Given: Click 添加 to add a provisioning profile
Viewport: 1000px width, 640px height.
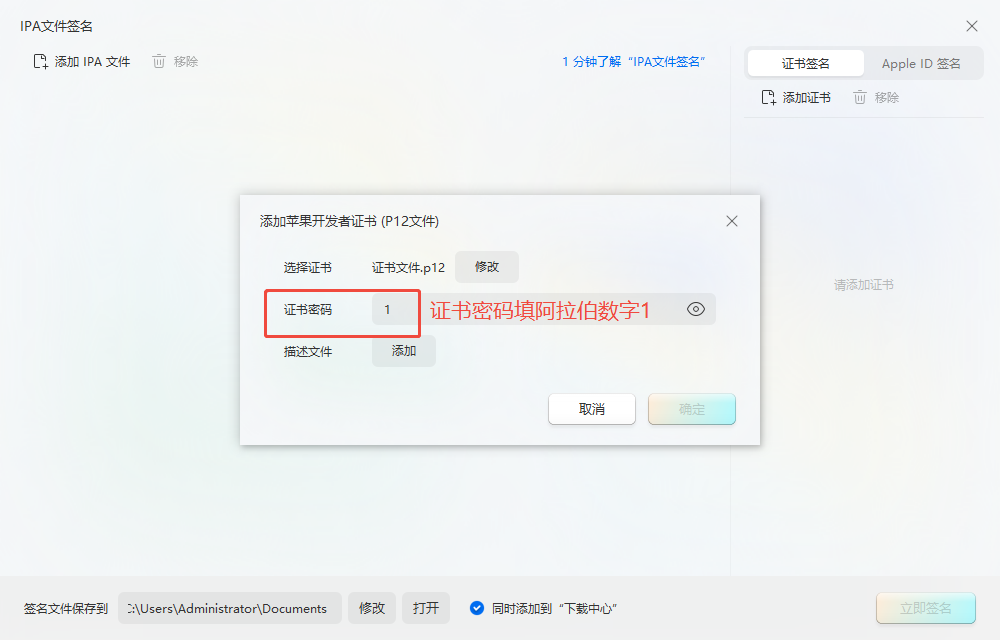Looking at the screenshot, I should coord(404,351).
